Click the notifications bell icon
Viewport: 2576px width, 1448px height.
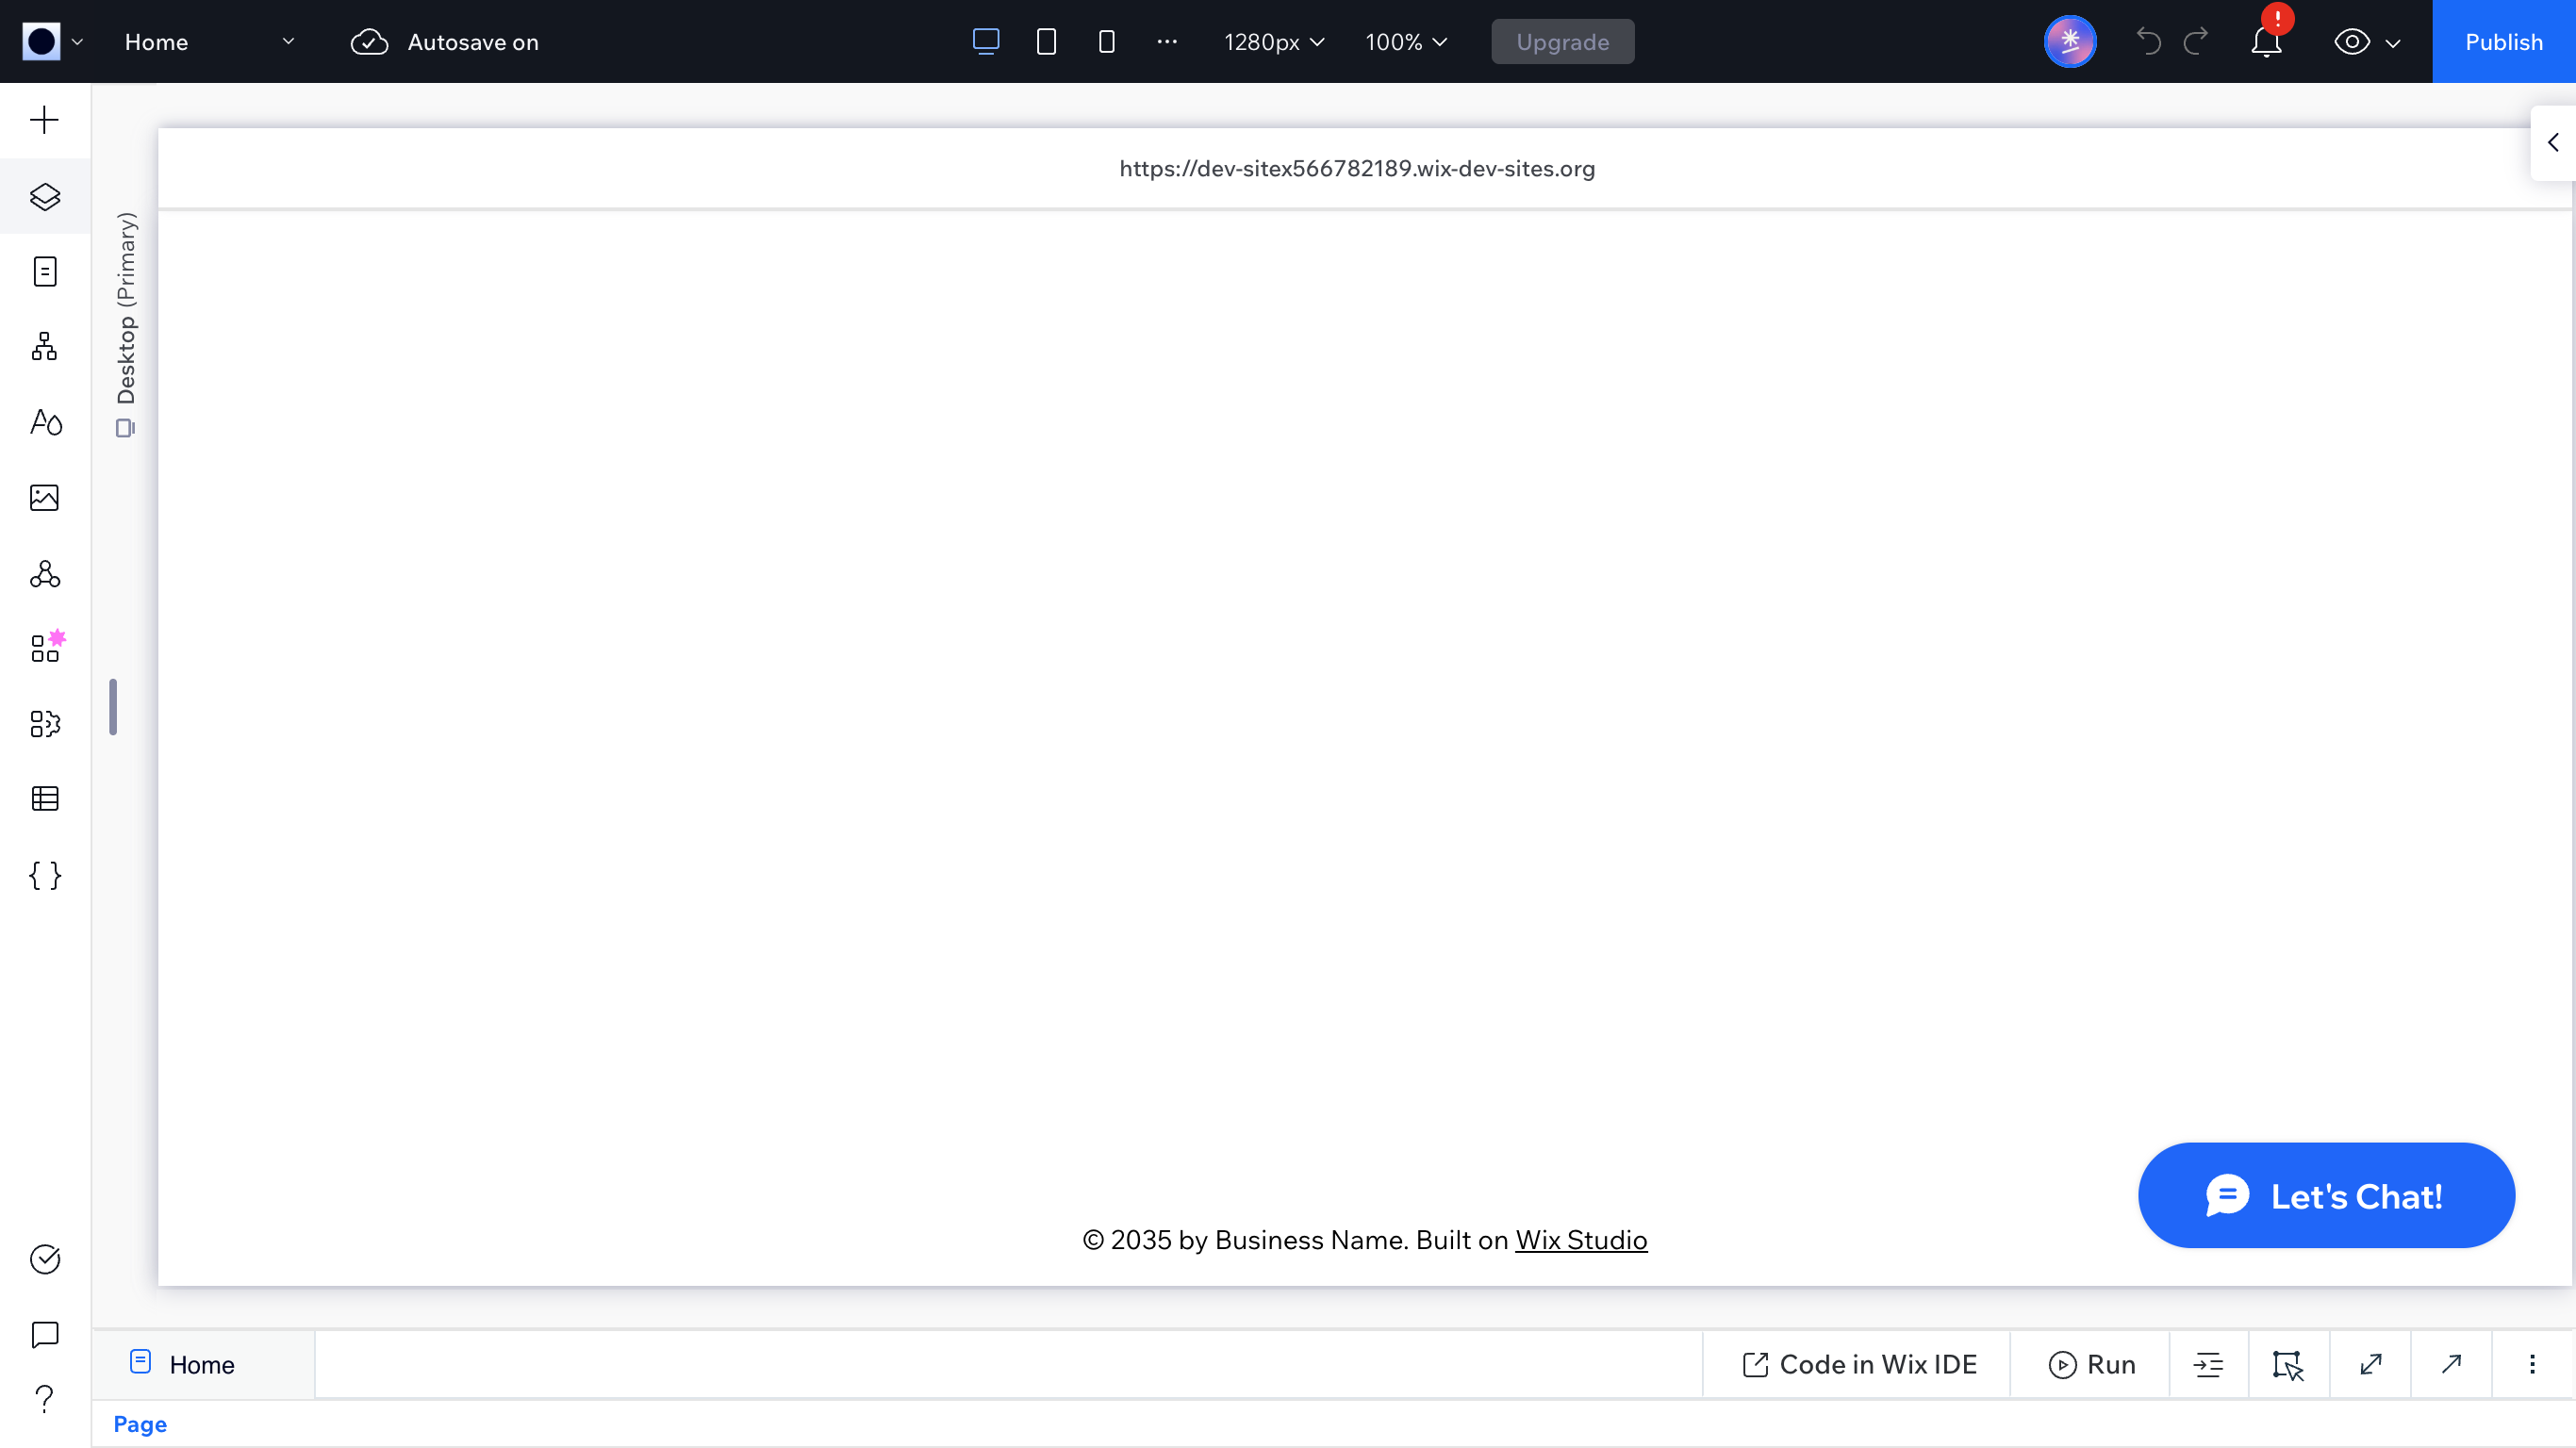pos(2266,42)
